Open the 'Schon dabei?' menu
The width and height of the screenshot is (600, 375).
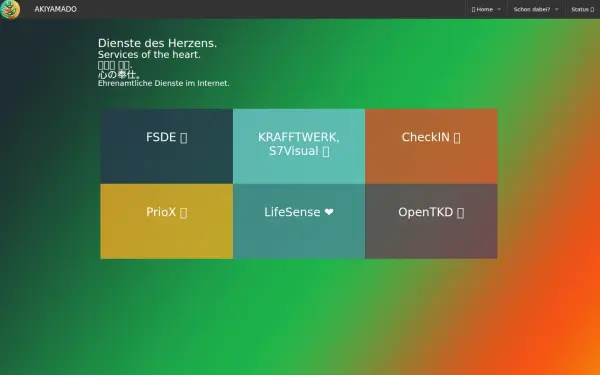536,9
